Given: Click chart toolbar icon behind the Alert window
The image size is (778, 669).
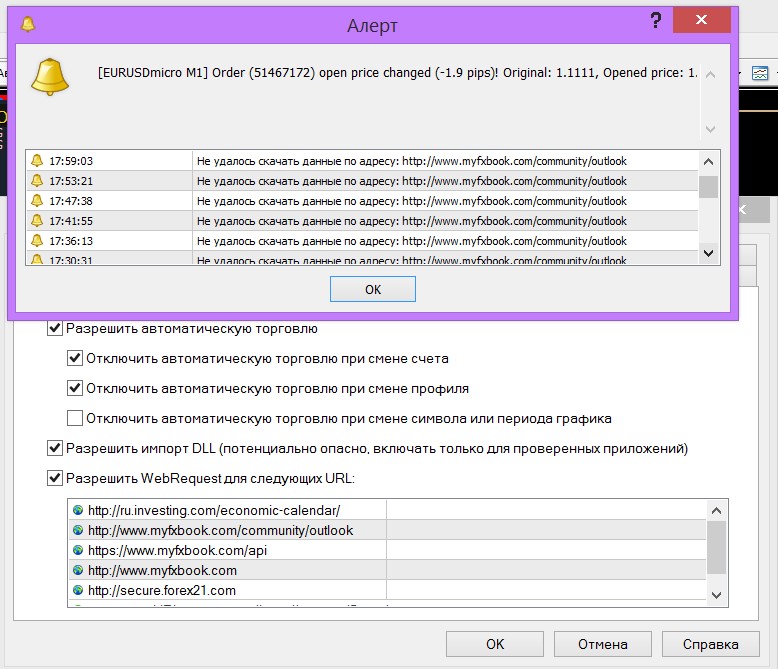Looking at the screenshot, I should point(760,74).
